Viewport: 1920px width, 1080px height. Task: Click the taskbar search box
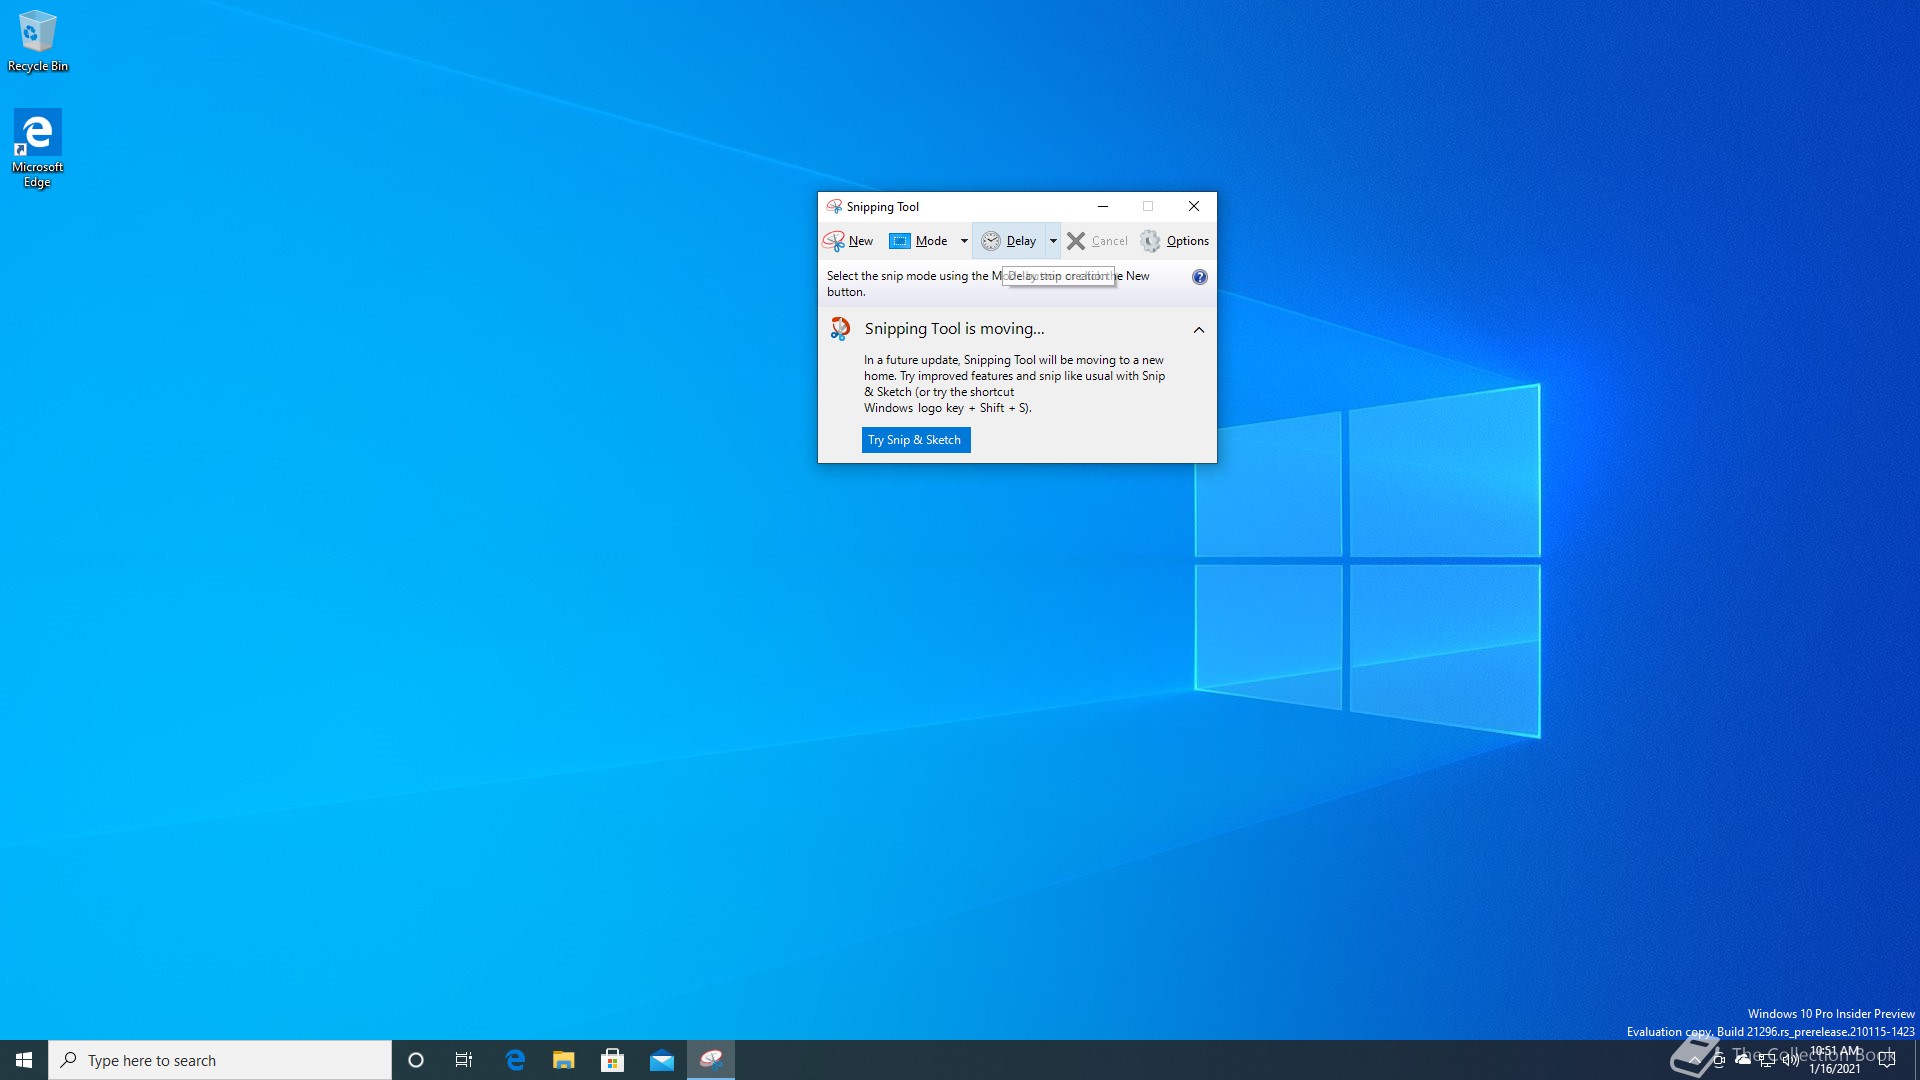(220, 1060)
